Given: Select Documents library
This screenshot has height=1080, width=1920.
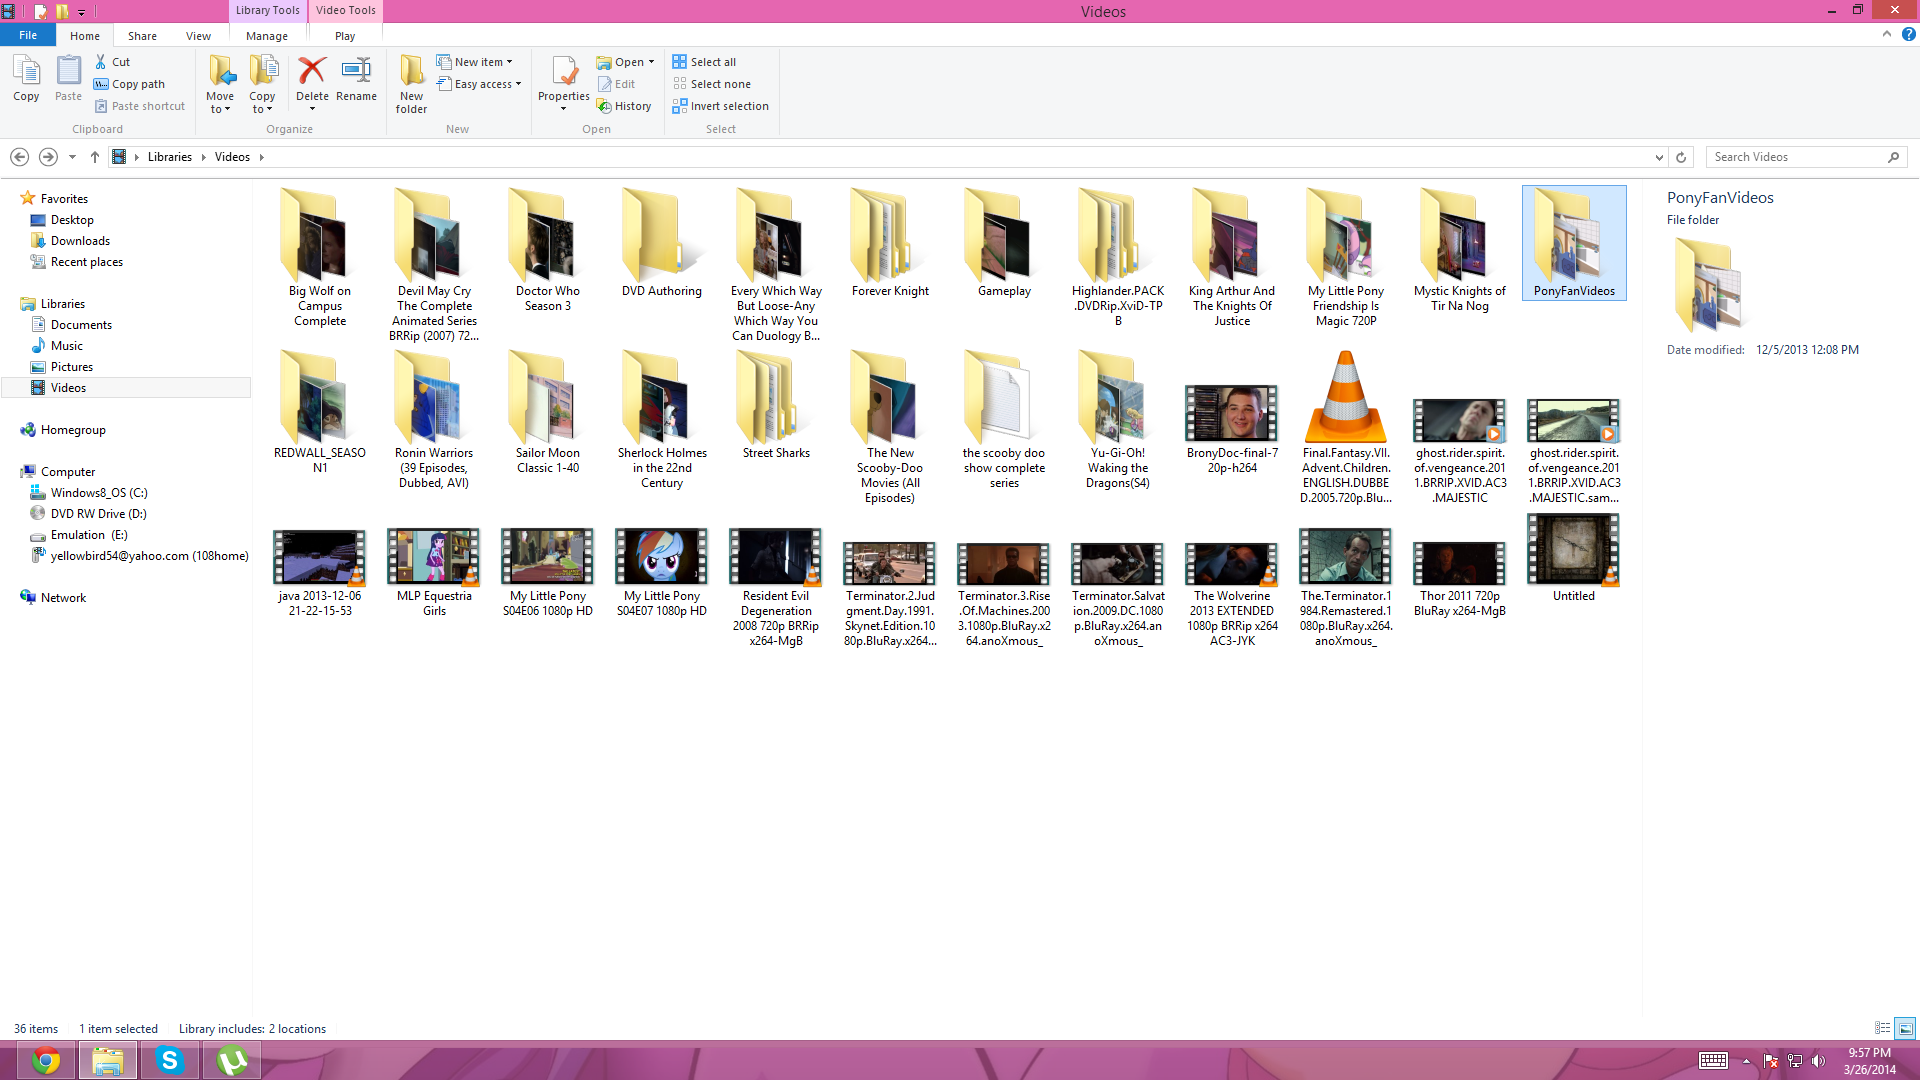Looking at the screenshot, I should click(81, 325).
